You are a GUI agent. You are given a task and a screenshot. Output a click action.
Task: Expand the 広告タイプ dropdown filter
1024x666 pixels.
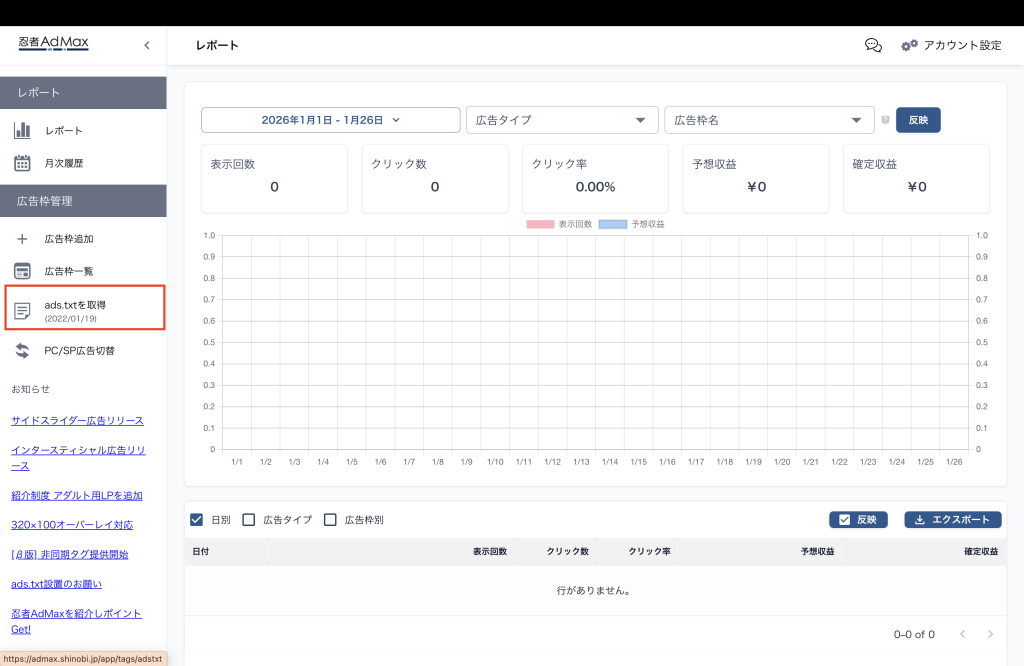[562, 120]
